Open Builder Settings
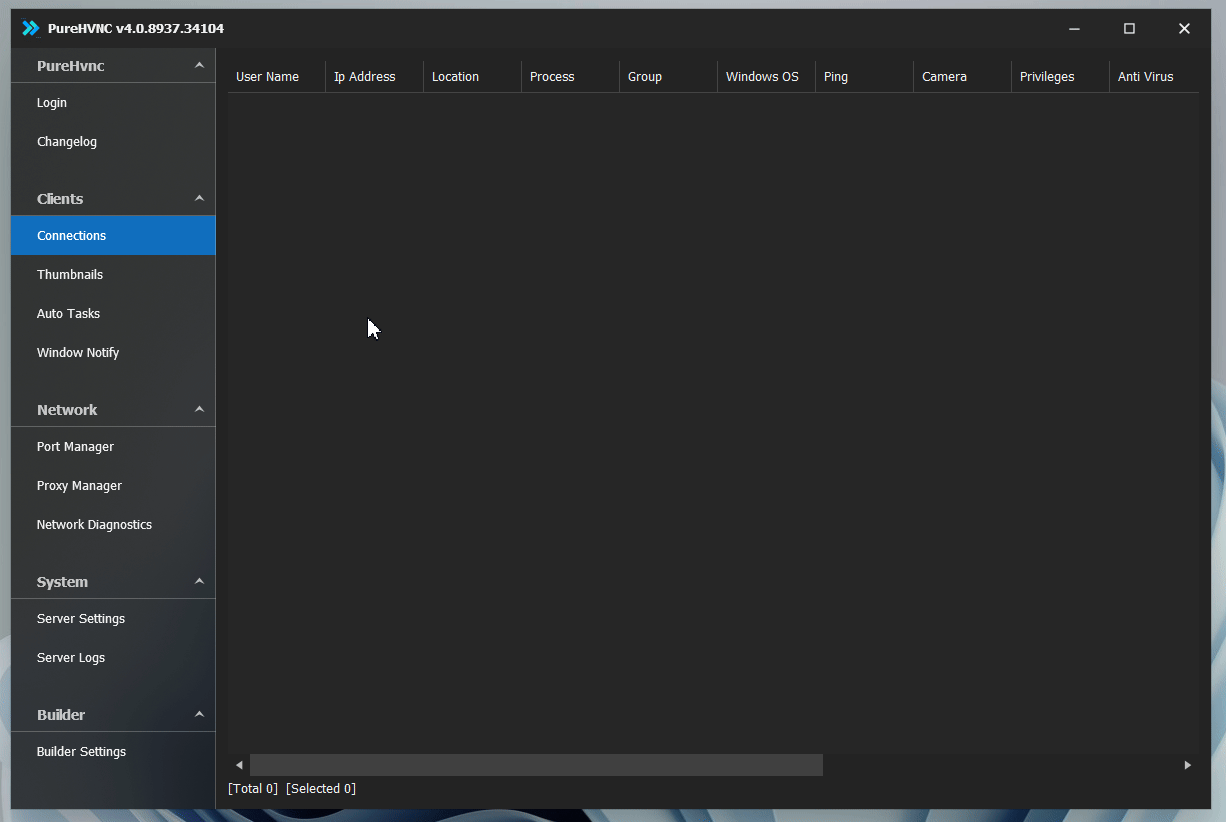This screenshot has height=822, width=1226. coord(113,752)
